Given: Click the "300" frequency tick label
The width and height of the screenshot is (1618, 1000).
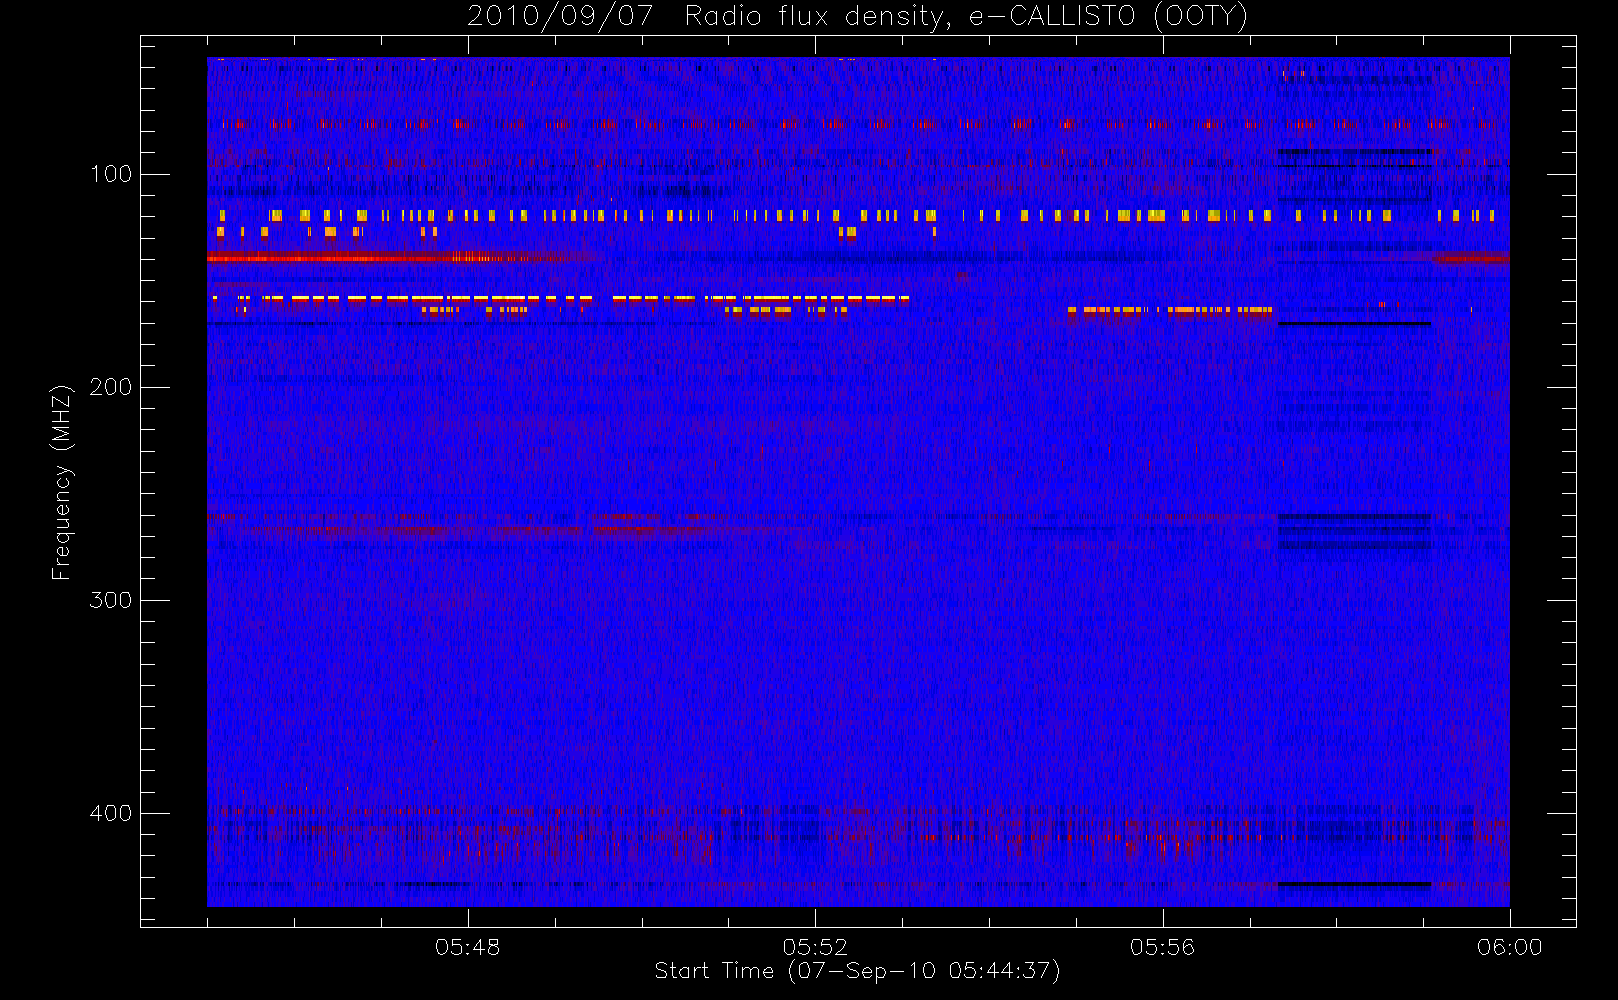Looking at the screenshot, I should tap(111, 600).
